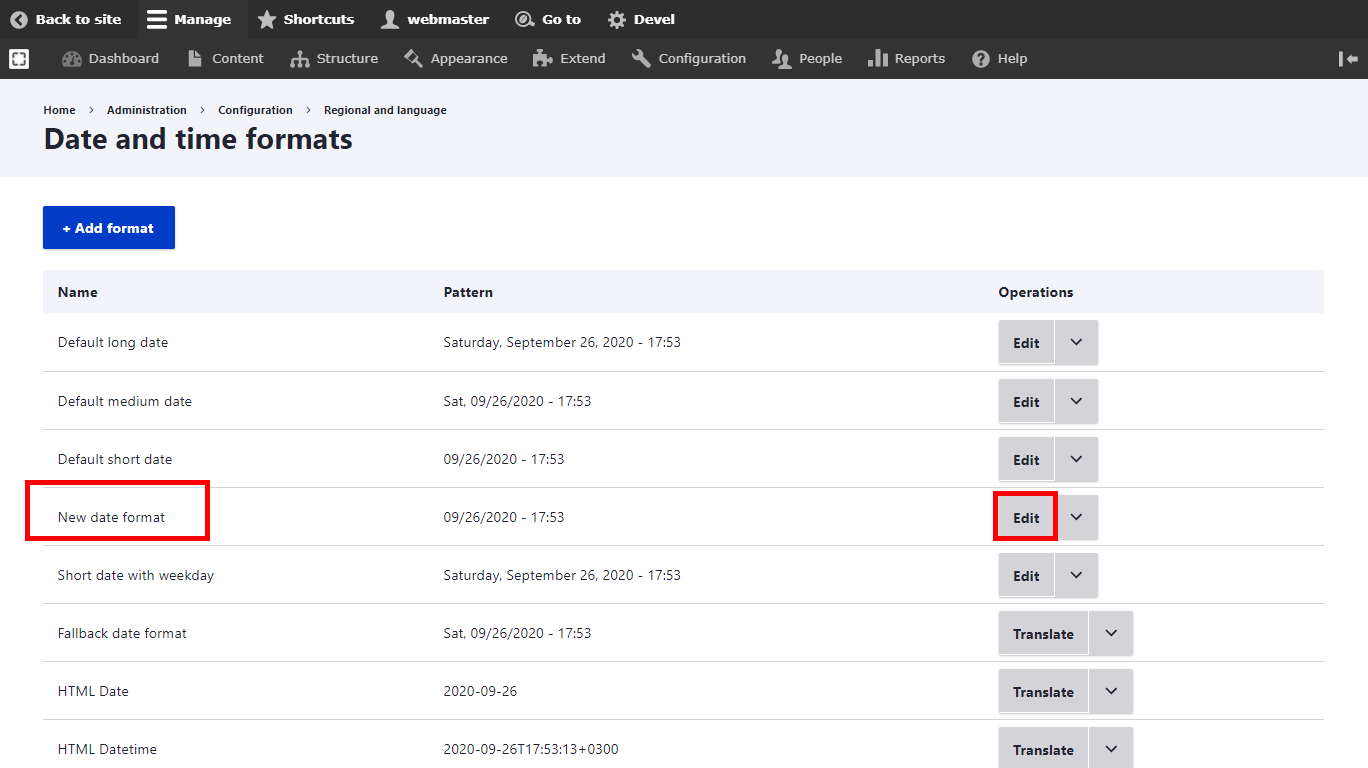The image size is (1368, 768).
Task: Open the Reports menu
Action: click(x=906, y=59)
